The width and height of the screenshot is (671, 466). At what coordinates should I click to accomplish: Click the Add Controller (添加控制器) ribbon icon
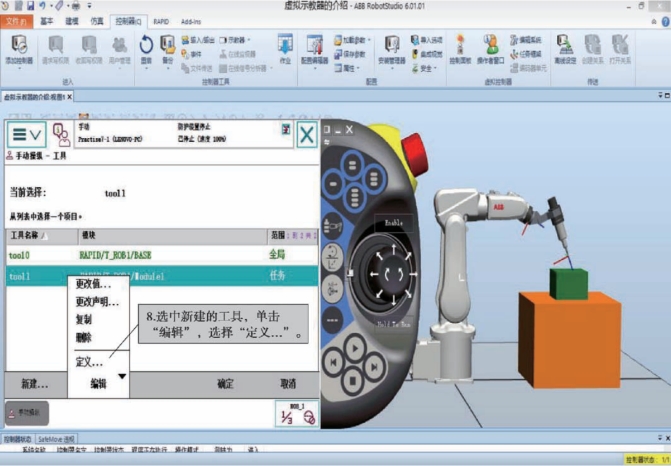tap(19, 46)
